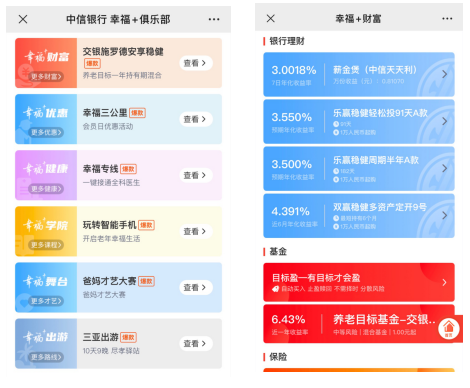Screen dimensions: 470x388
Task: Open 更多才艺 under 幸福舞台
Action: (x=46, y=301)
